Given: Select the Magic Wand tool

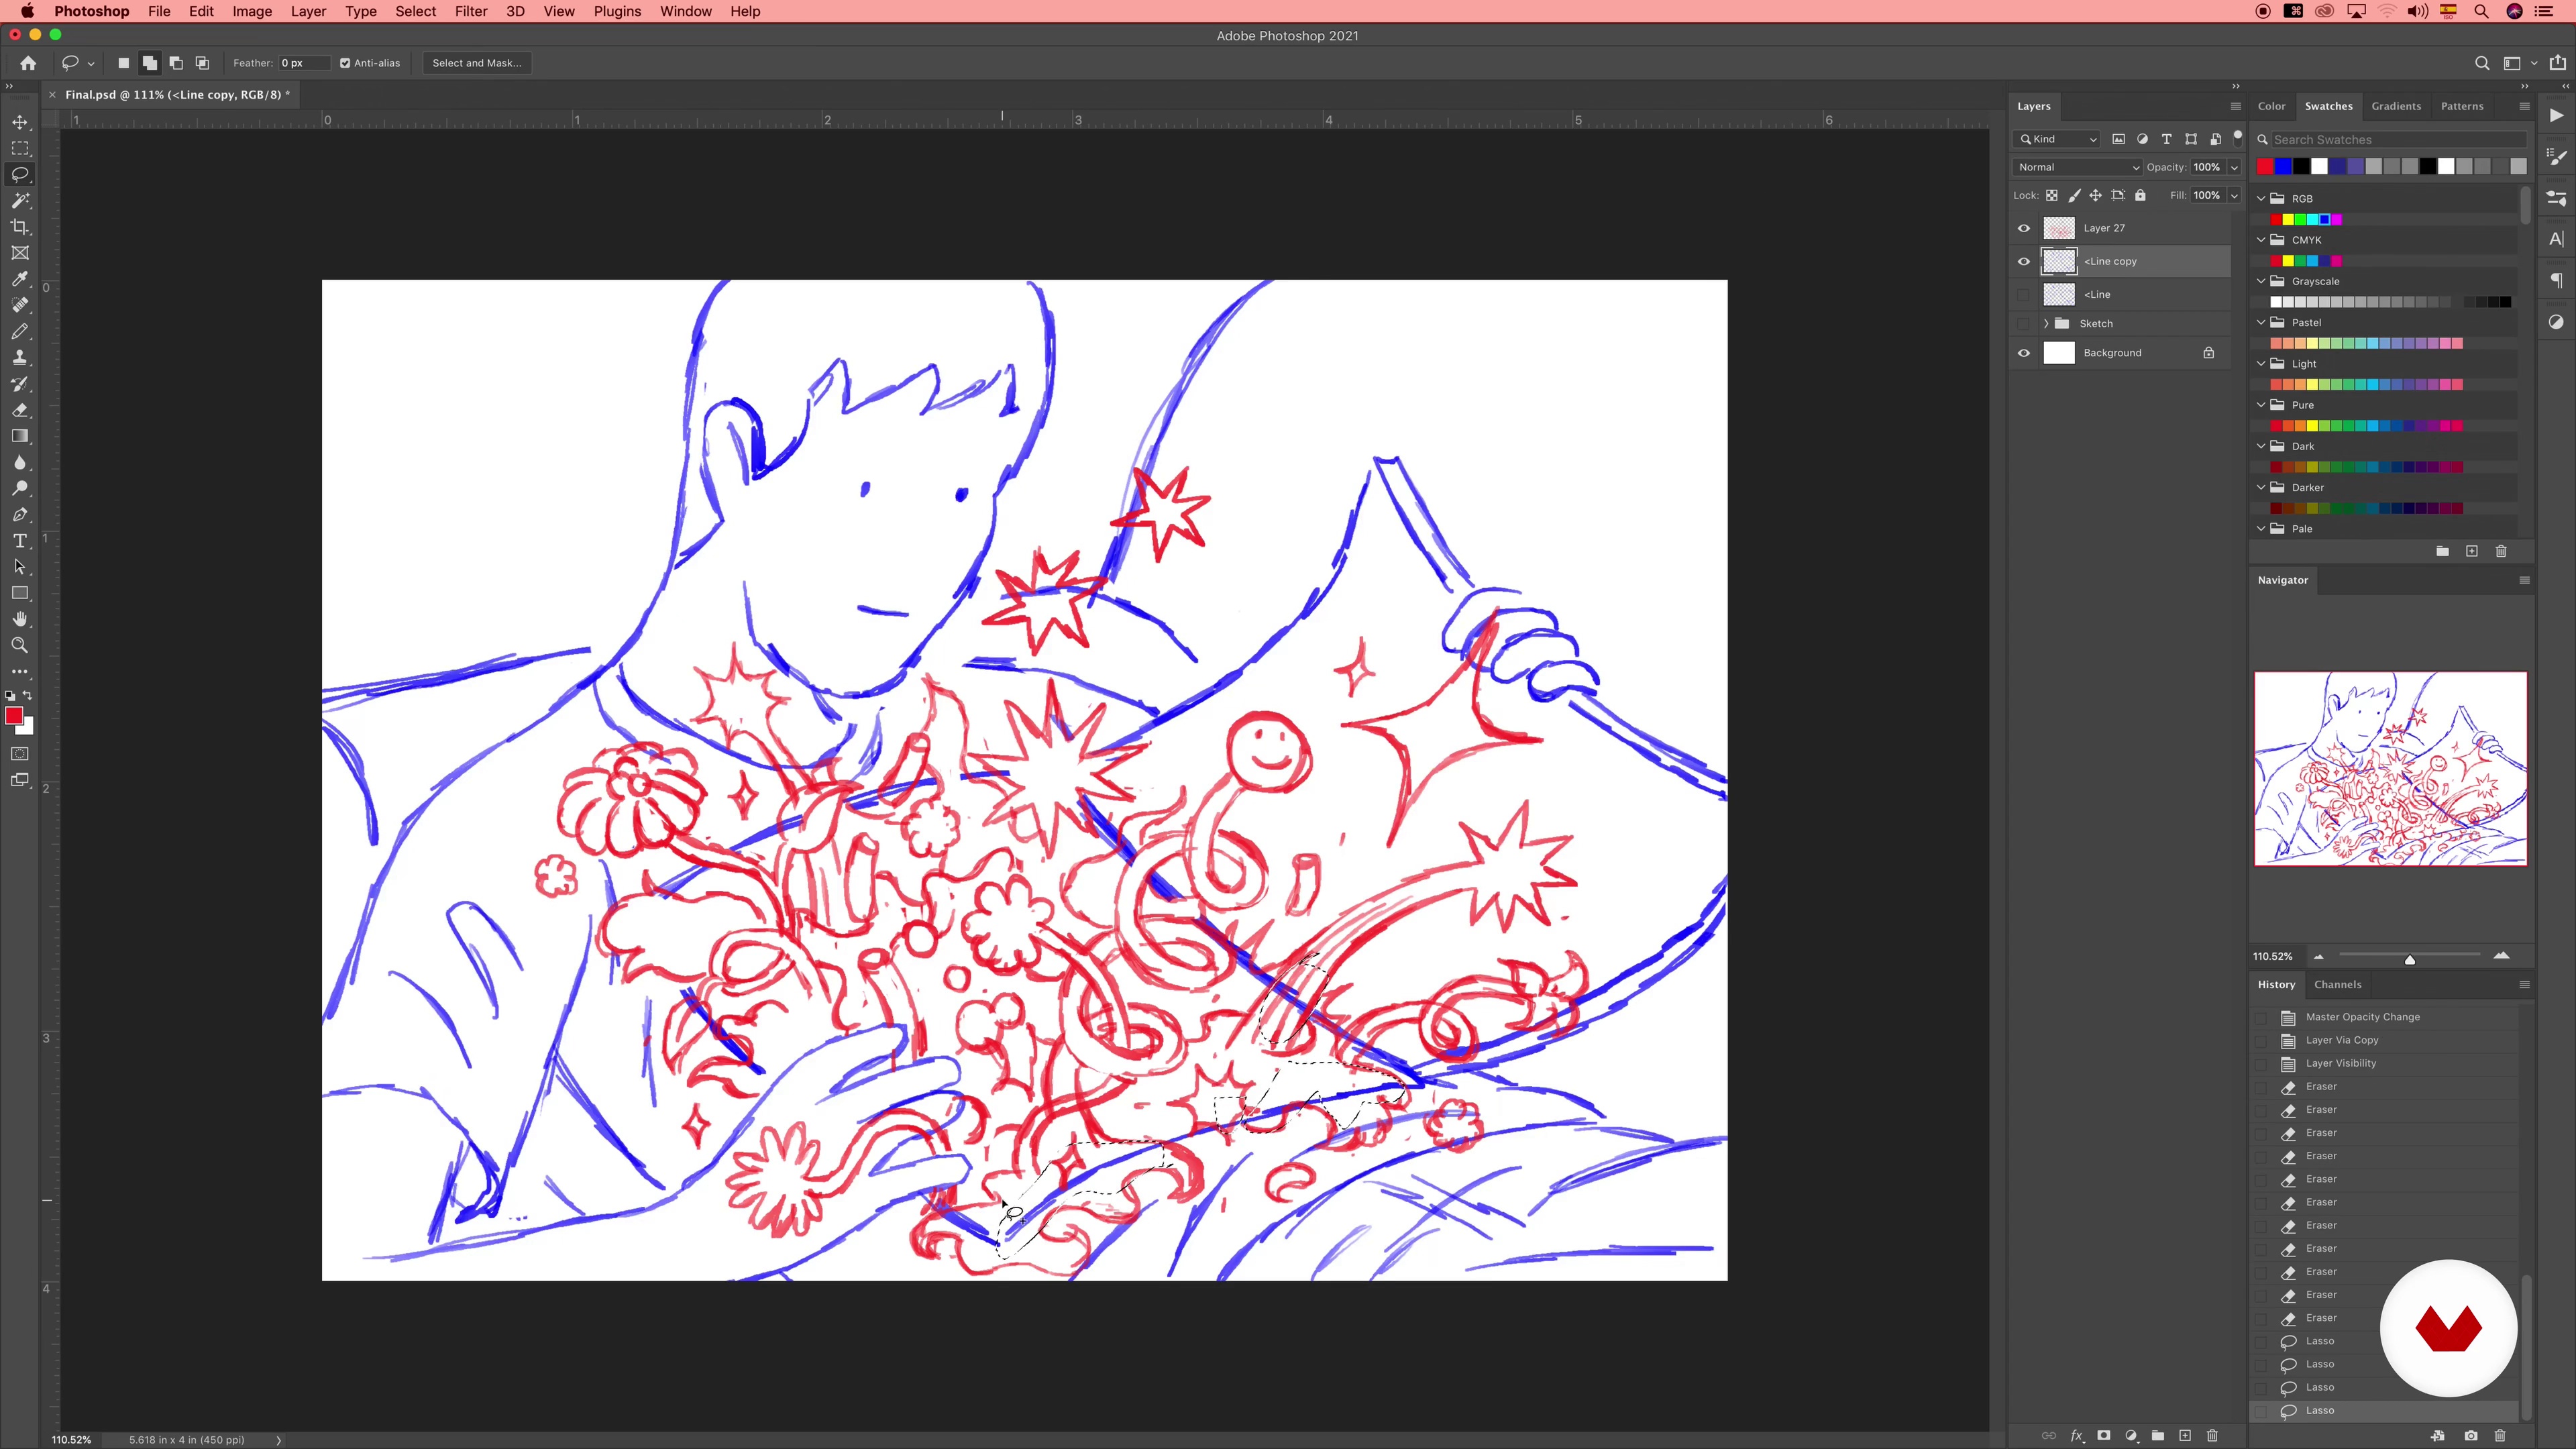Looking at the screenshot, I should (20, 200).
